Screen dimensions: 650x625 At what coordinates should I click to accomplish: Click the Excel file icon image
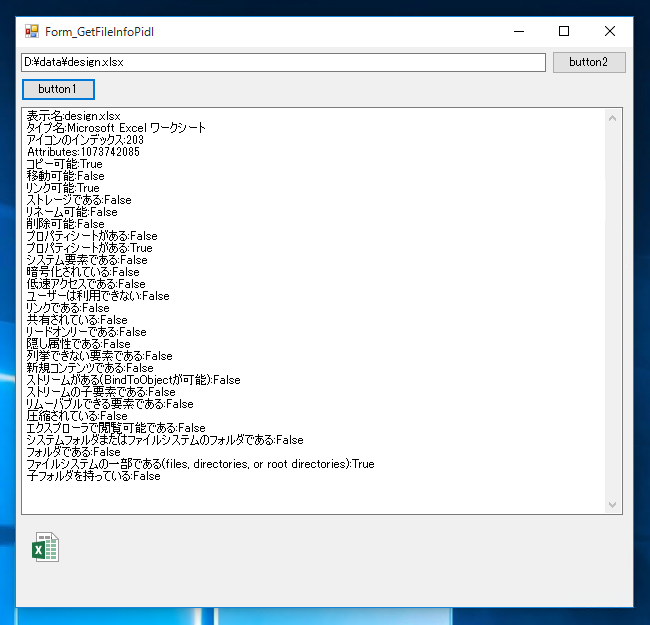[x=46, y=547]
